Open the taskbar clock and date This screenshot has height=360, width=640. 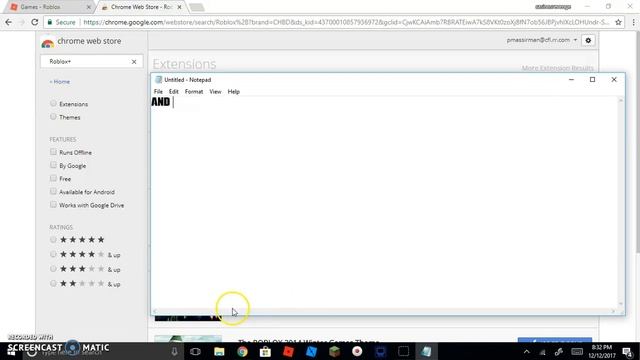602,351
